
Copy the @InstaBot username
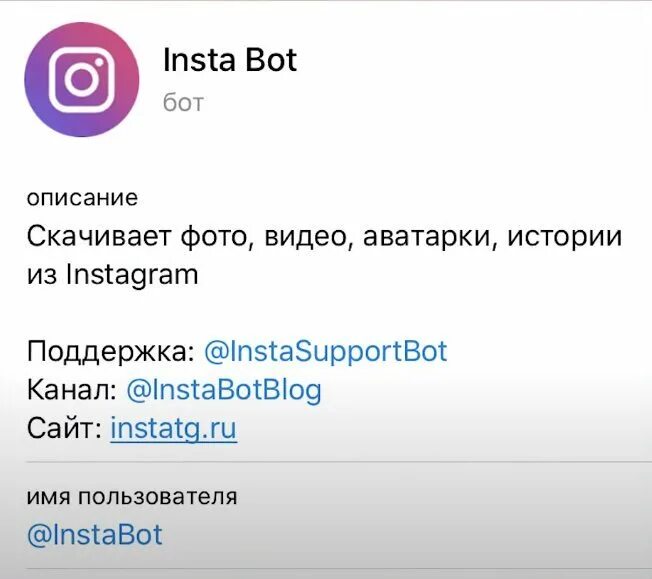[x=95, y=535]
